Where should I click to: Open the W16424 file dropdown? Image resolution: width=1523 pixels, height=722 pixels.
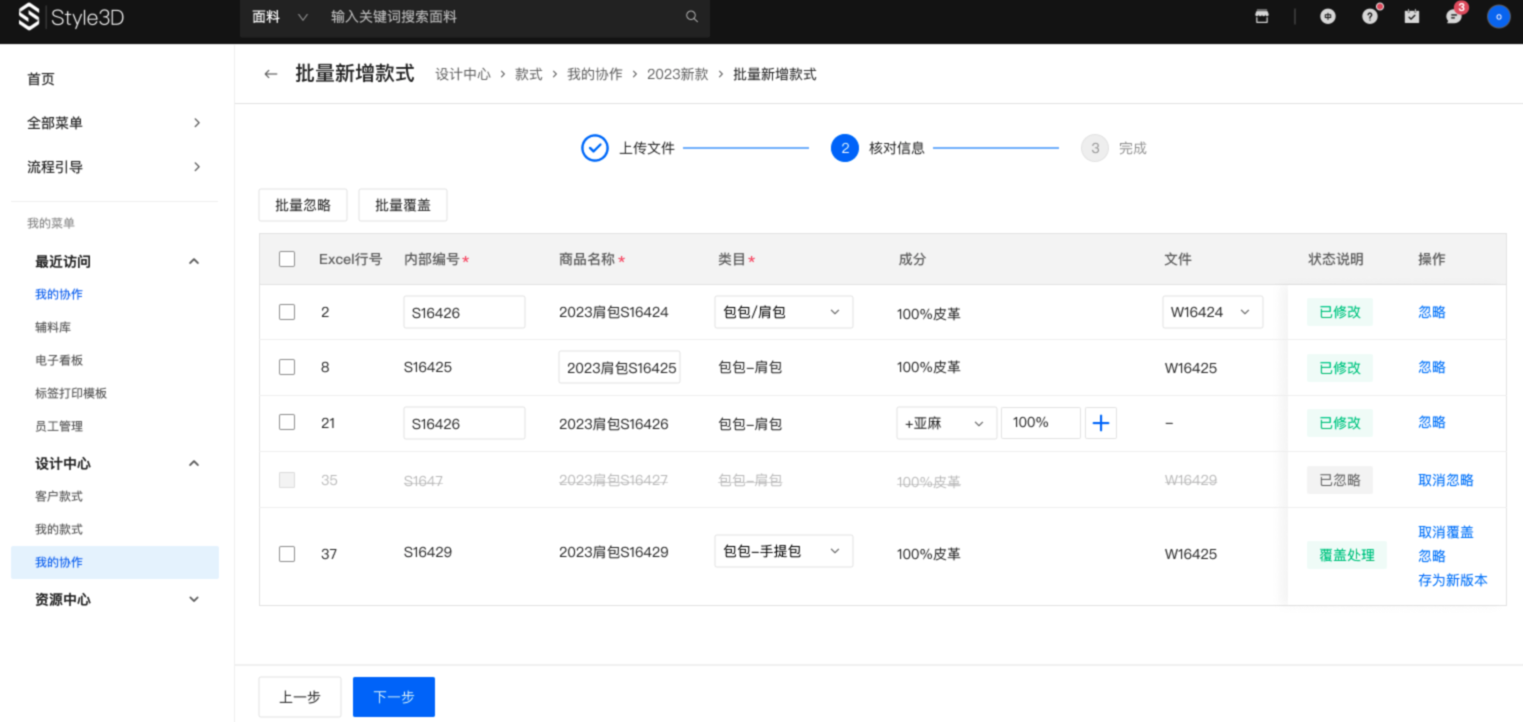pos(1212,312)
